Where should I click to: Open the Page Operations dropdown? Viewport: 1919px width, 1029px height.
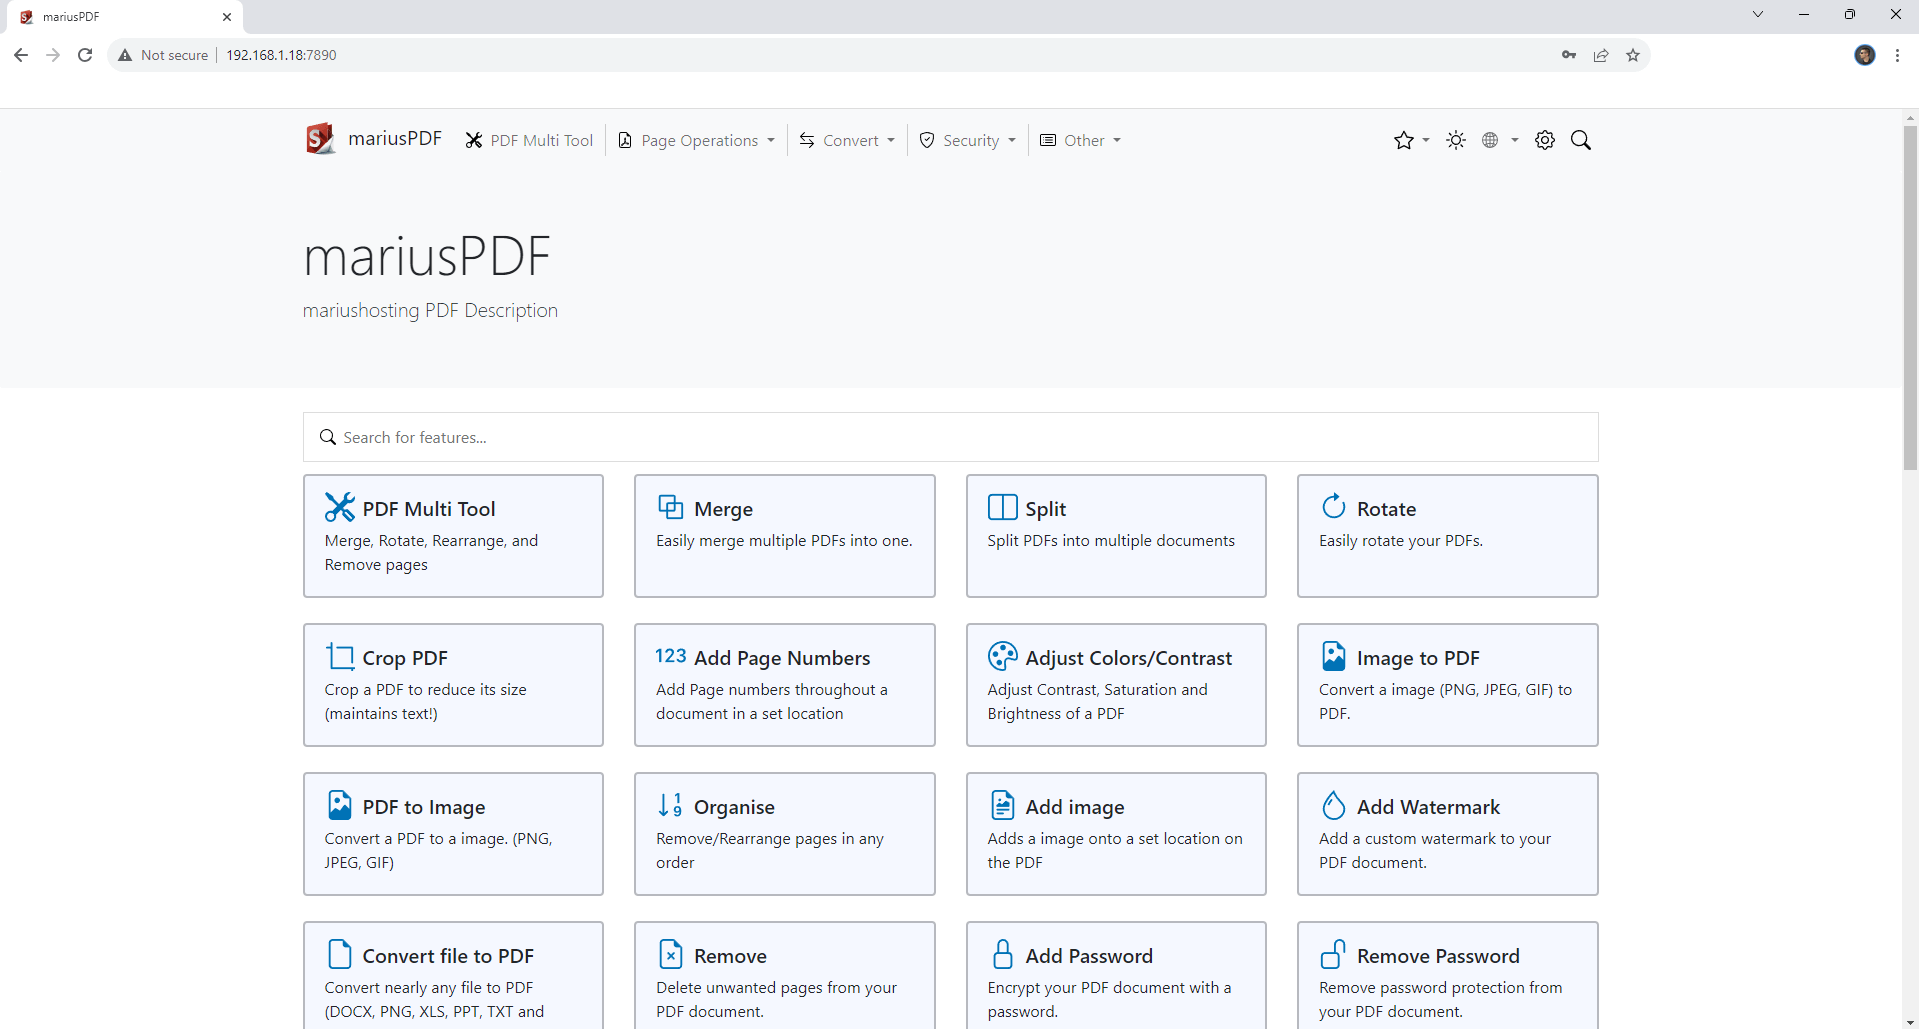point(696,140)
